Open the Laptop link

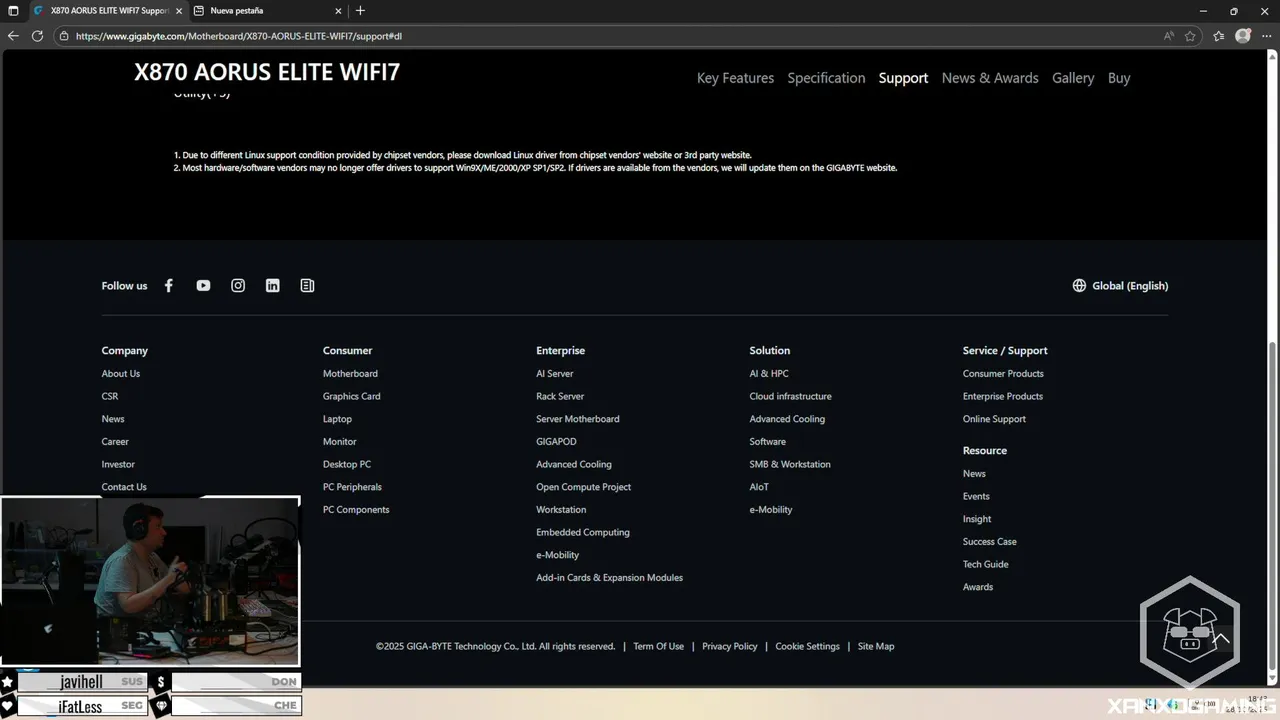337,419
